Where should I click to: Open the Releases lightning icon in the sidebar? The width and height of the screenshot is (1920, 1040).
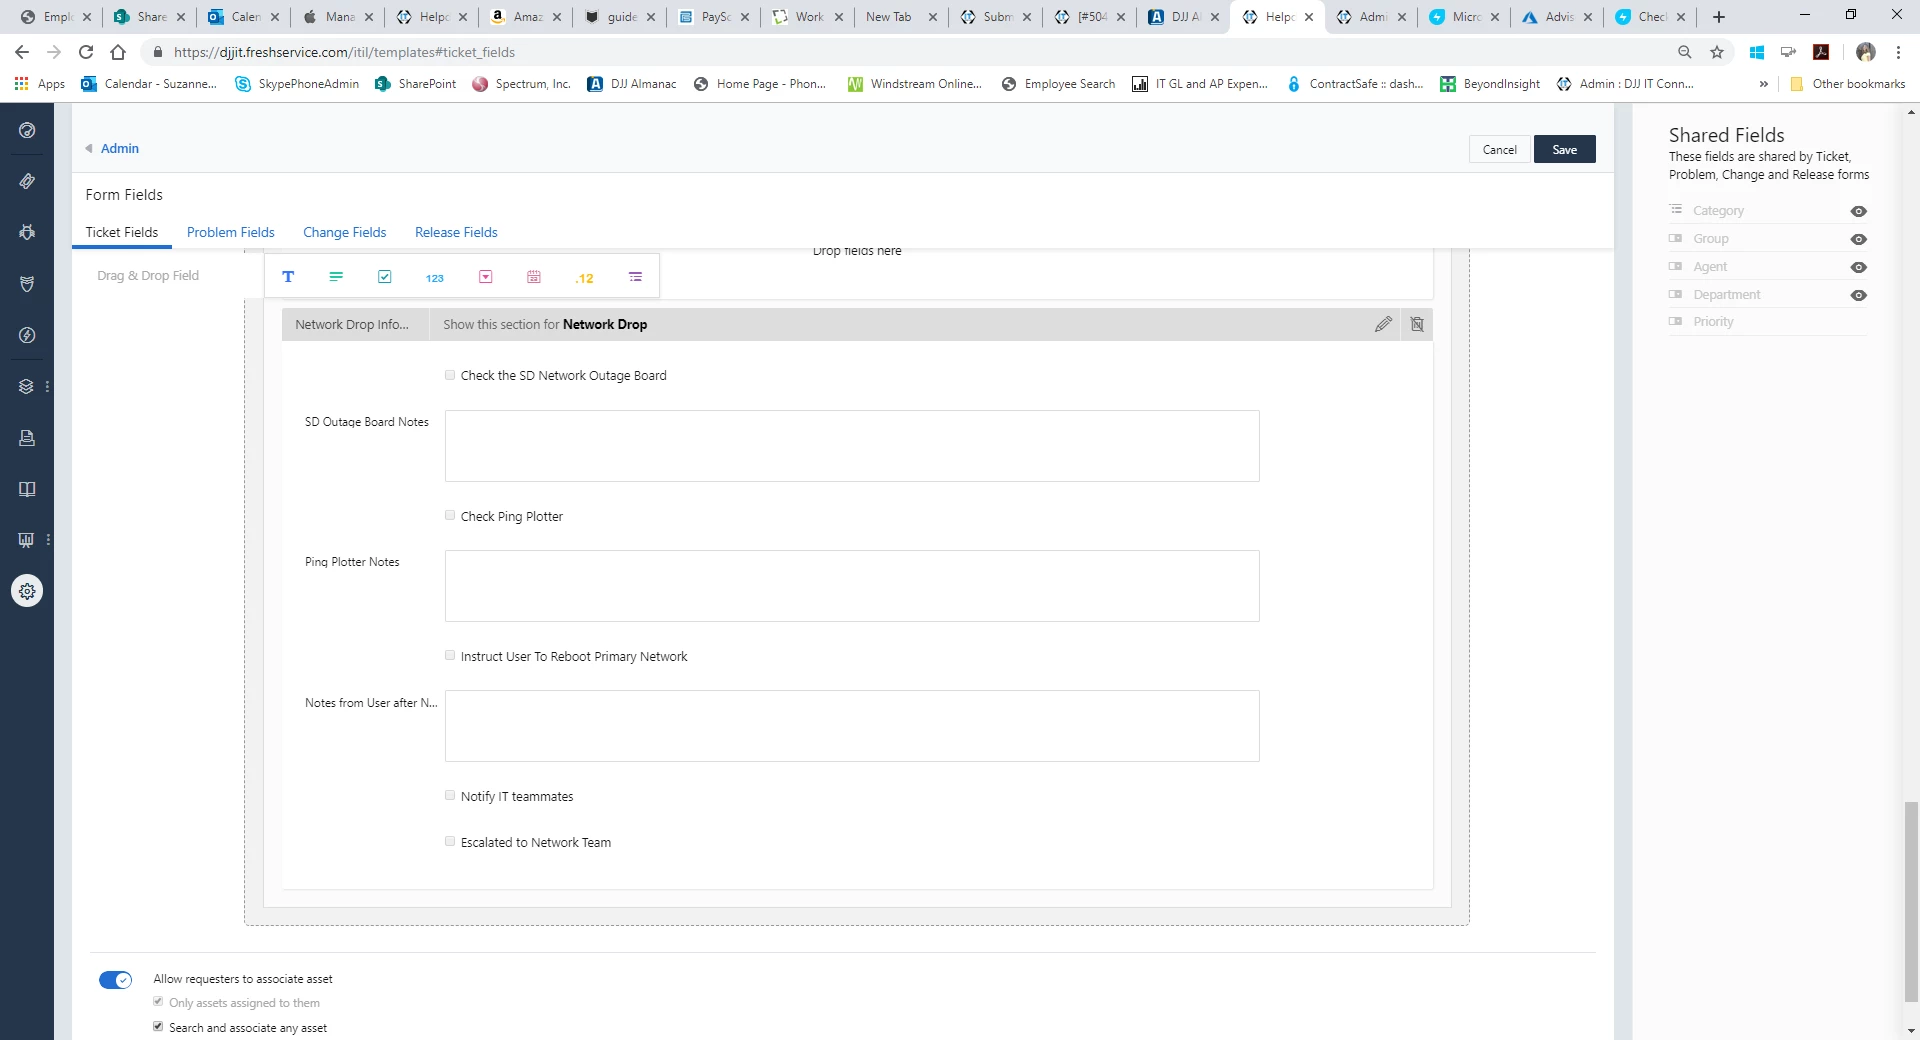point(27,335)
